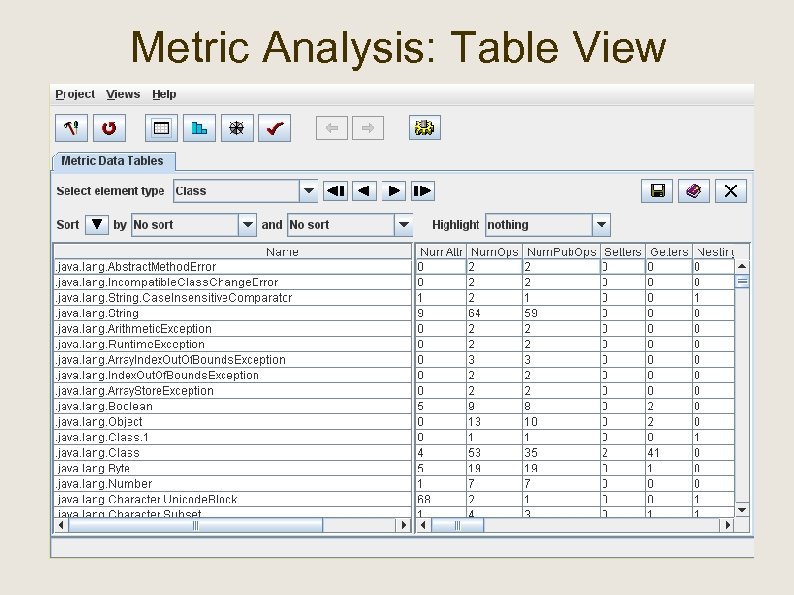Click the NumAttr value 68 for UnicodeBlock

click(x=441, y=499)
